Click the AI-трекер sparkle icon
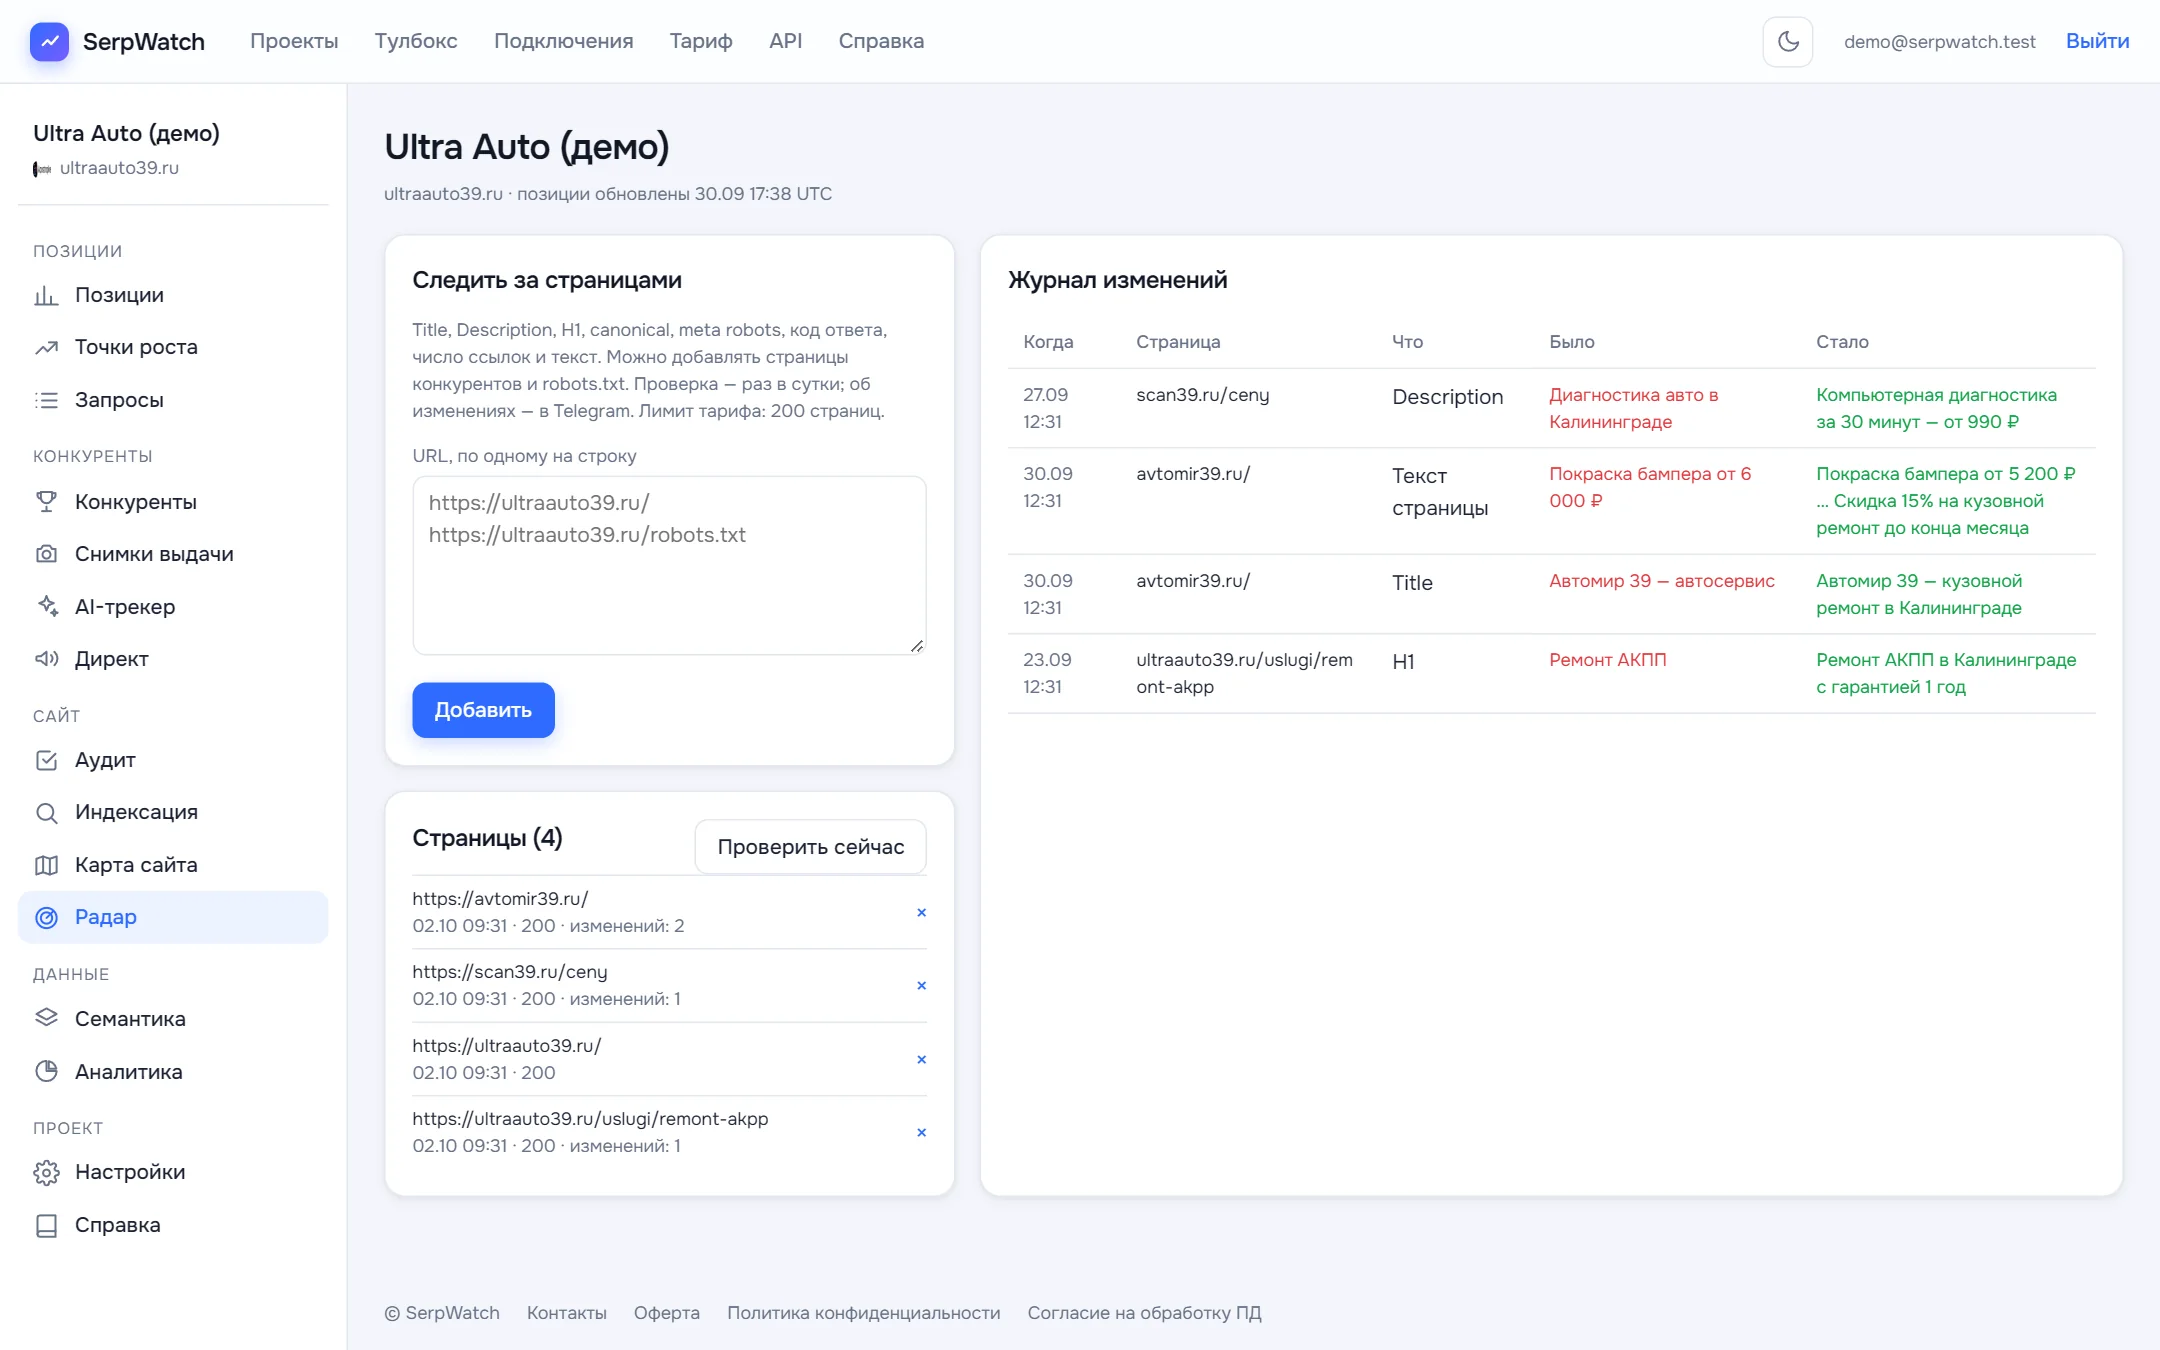The width and height of the screenshot is (2160, 1350). pyautogui.click(x=46, y=607)
